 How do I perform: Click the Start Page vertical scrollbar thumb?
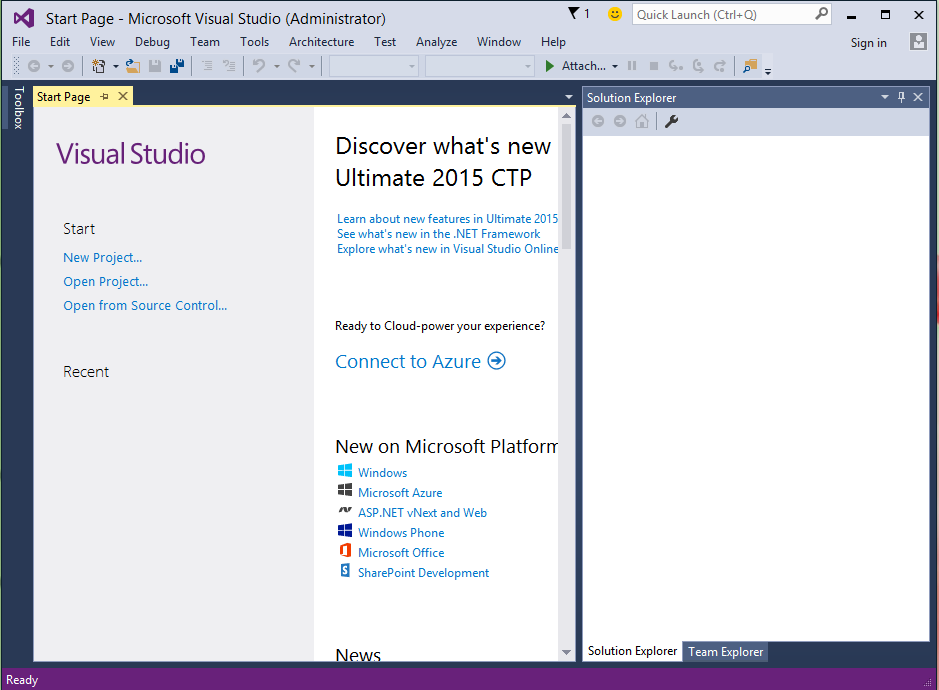pyautogui.click(x=567, y=186)
